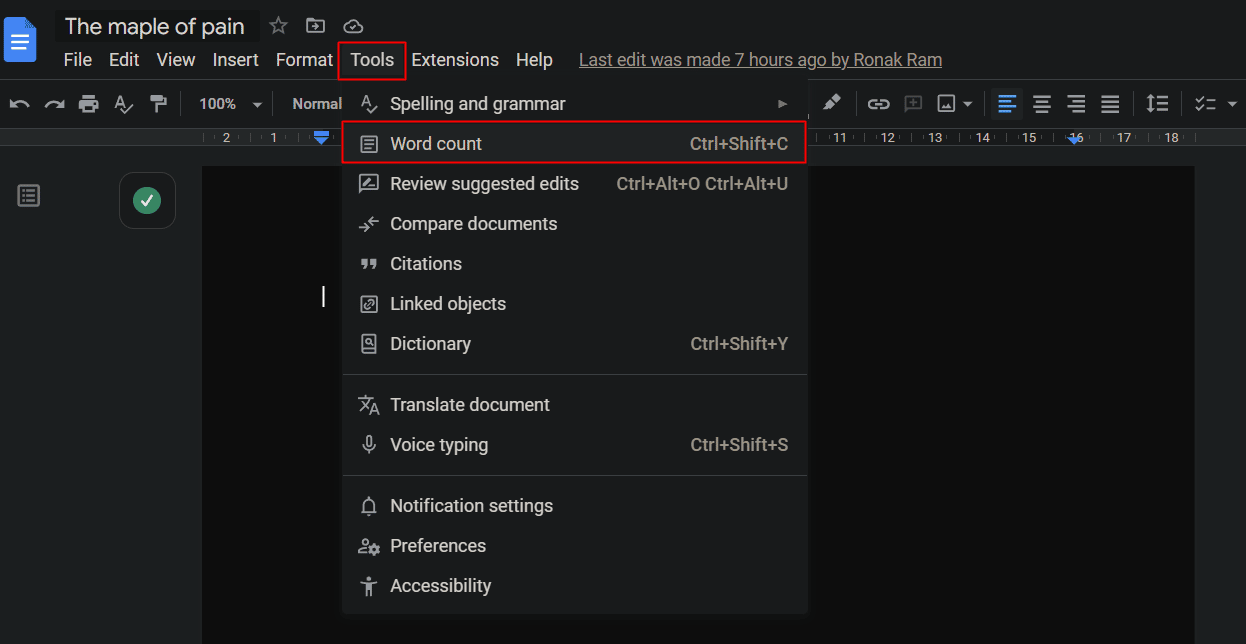Click the insert image icon

click(x=946, y=104)
